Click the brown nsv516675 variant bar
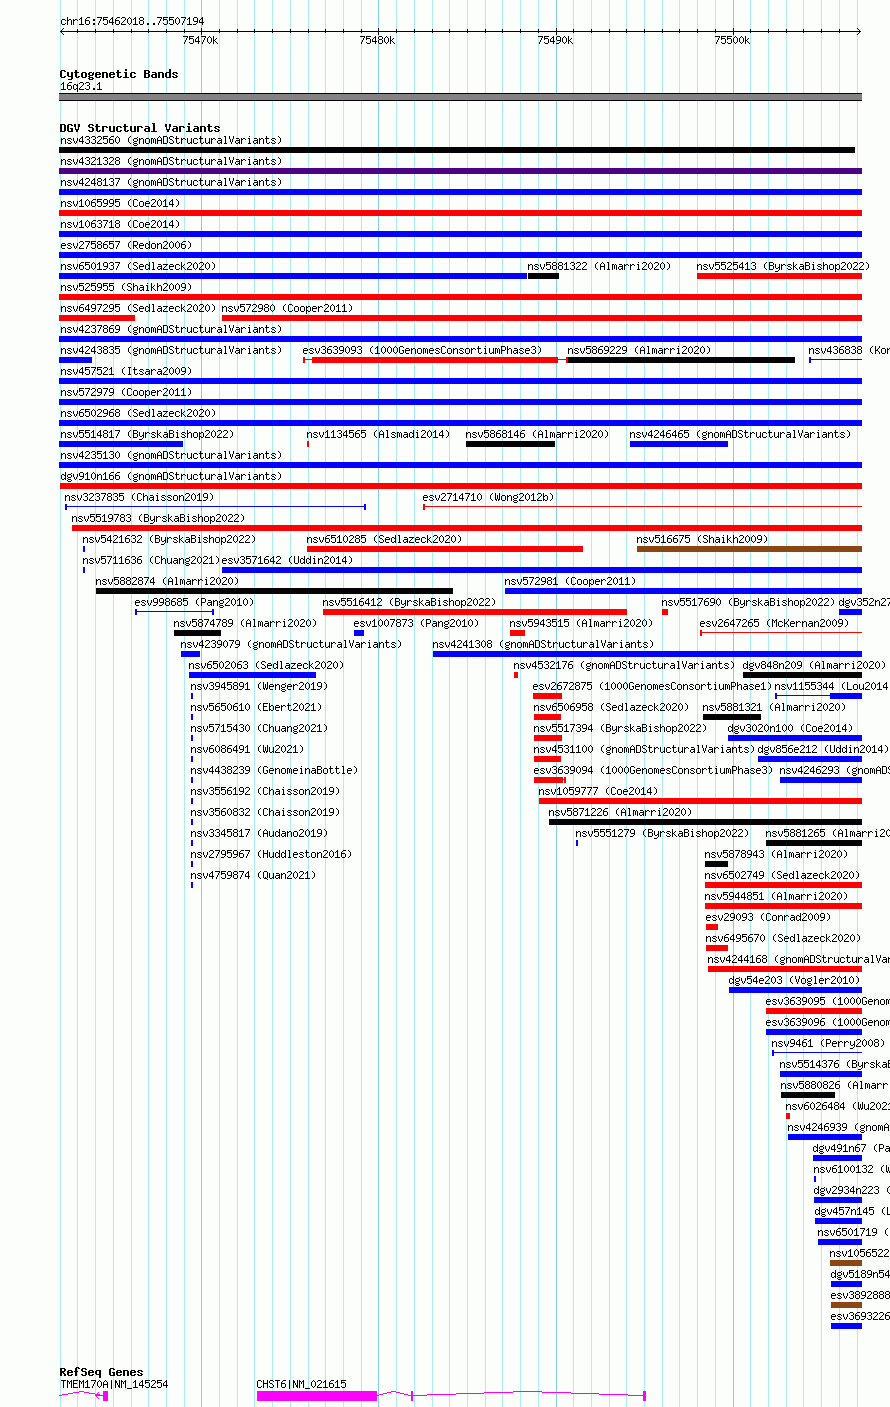The height and width of the screenshot is (1407, 890). click(x=749, y=549)
